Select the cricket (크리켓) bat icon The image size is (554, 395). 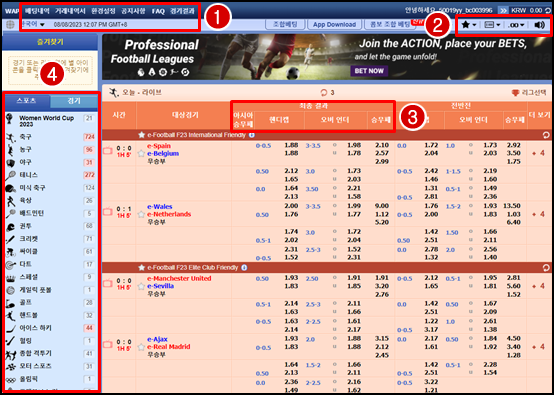point(11,239)
